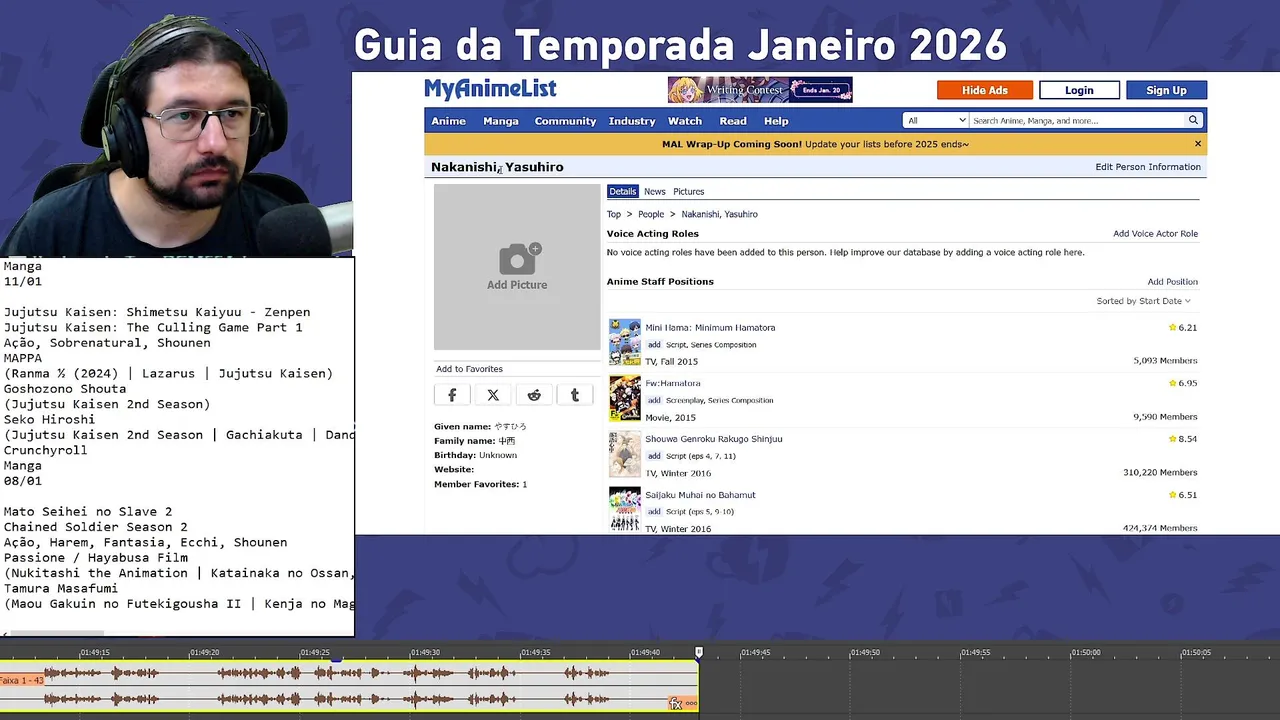Click add button under Fw:Hamatora
Viewport: 1280px width, 720px height.
pos(654,400)
